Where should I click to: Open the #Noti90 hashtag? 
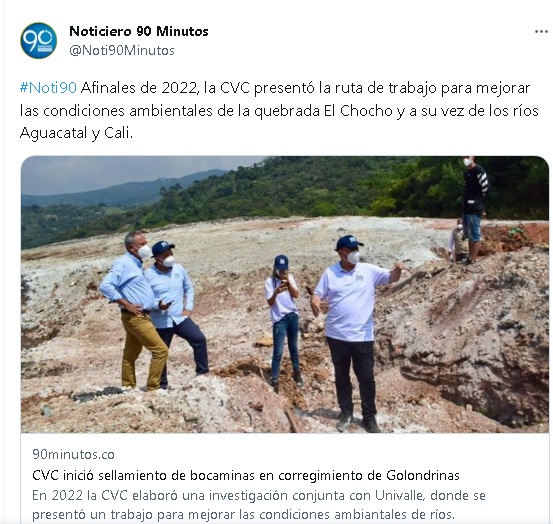48,88
